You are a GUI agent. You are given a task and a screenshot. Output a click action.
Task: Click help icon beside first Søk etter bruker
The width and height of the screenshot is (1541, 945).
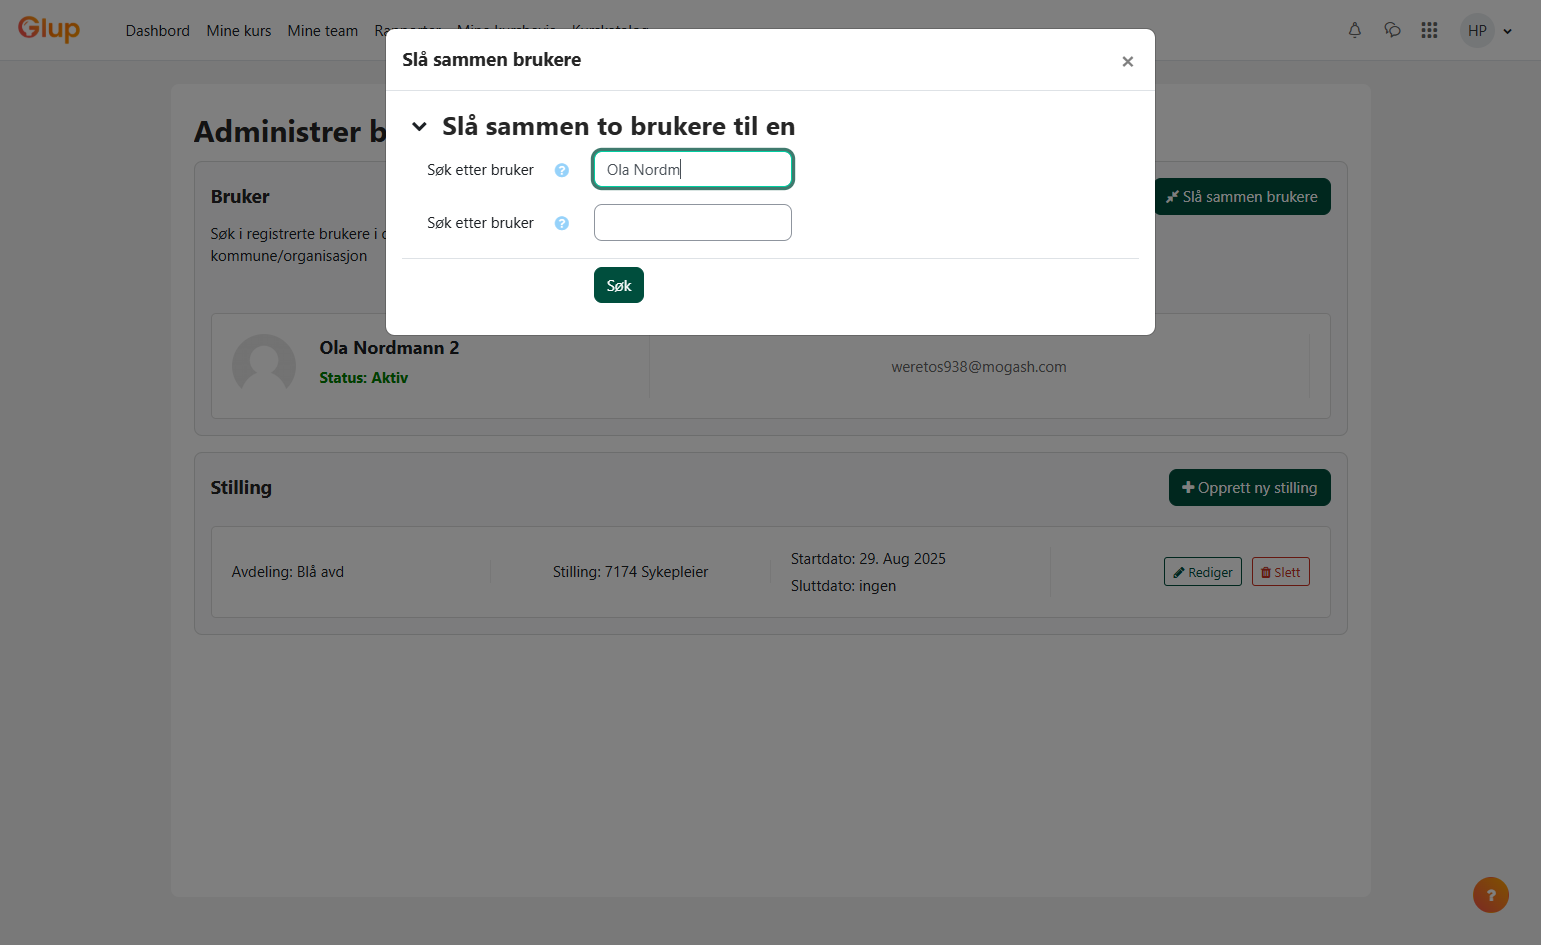pyautogui.click(x=562, y=170)
